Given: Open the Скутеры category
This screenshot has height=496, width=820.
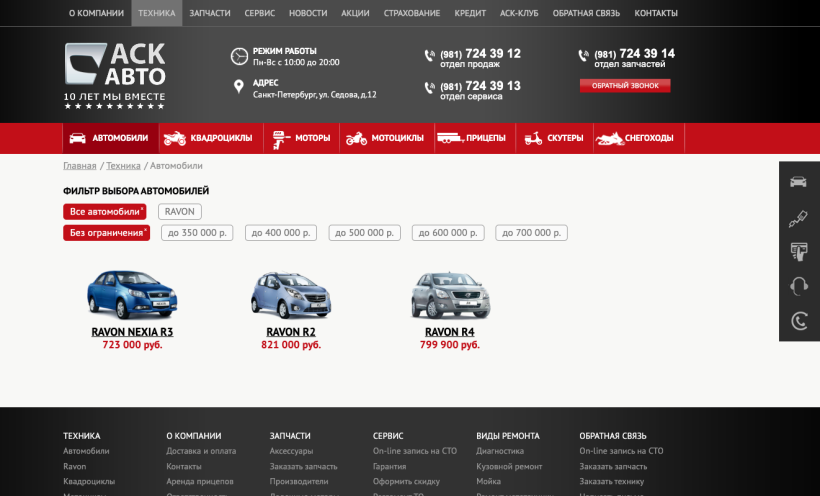Looking at the screenshot, I should [554, 138].
